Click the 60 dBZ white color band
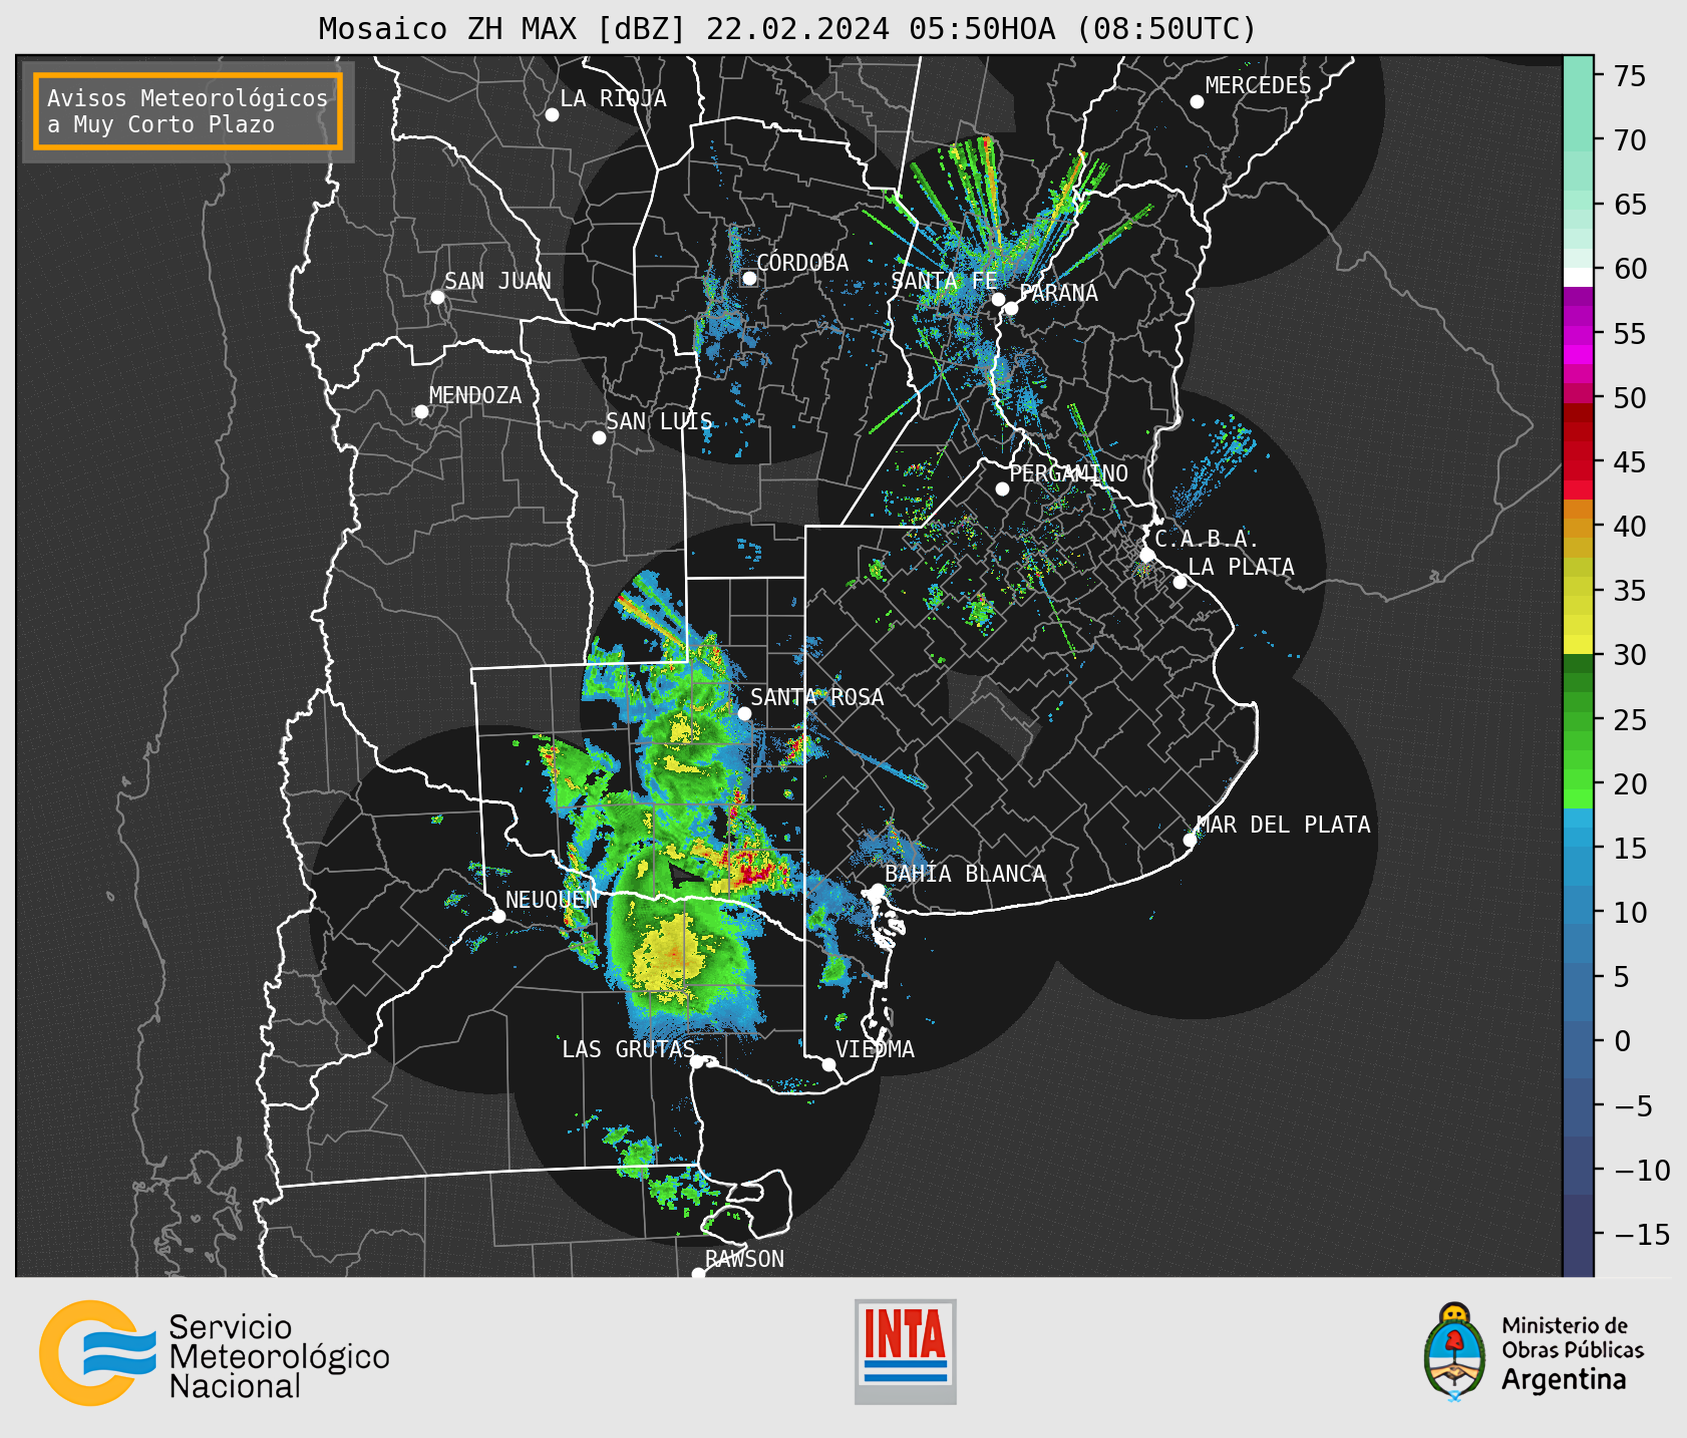The image size is (1687, 1438). [1578, 276]
